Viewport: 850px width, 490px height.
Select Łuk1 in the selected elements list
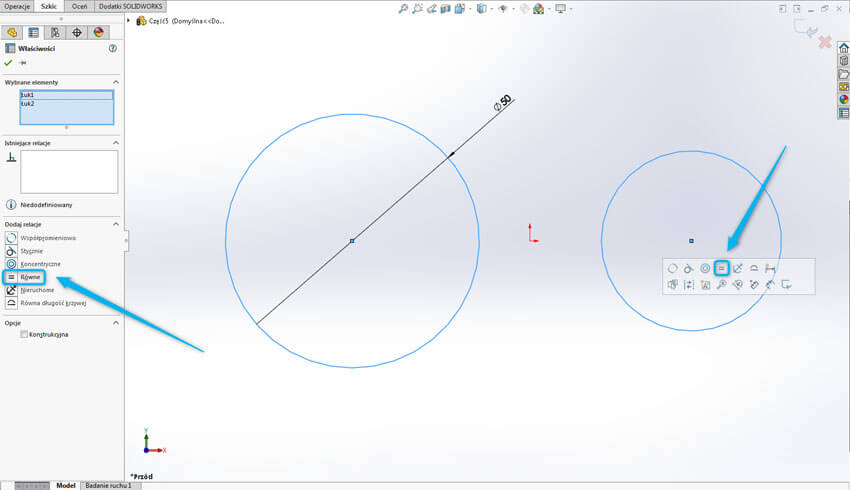[x=67, y=95]
